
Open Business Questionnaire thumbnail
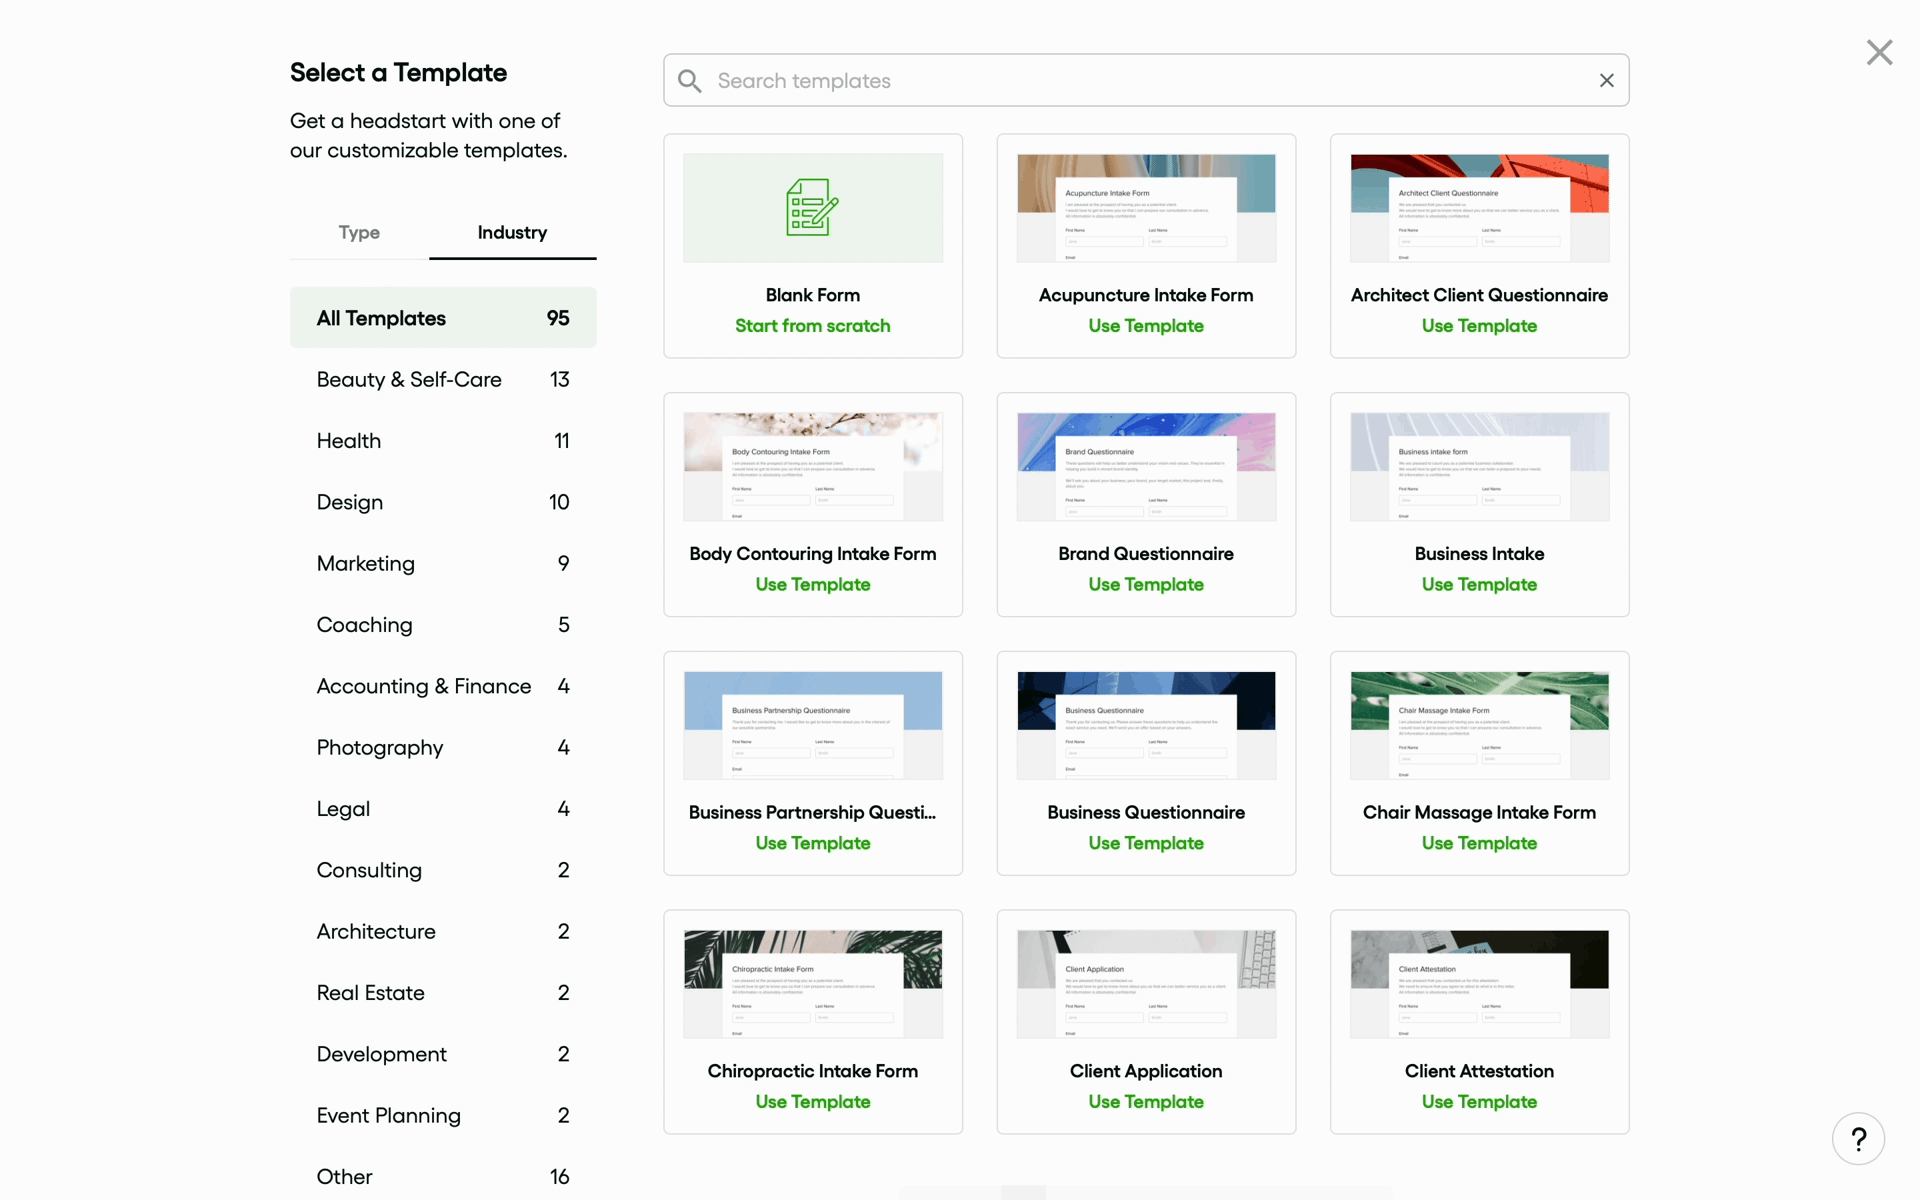pos(1146,725)
